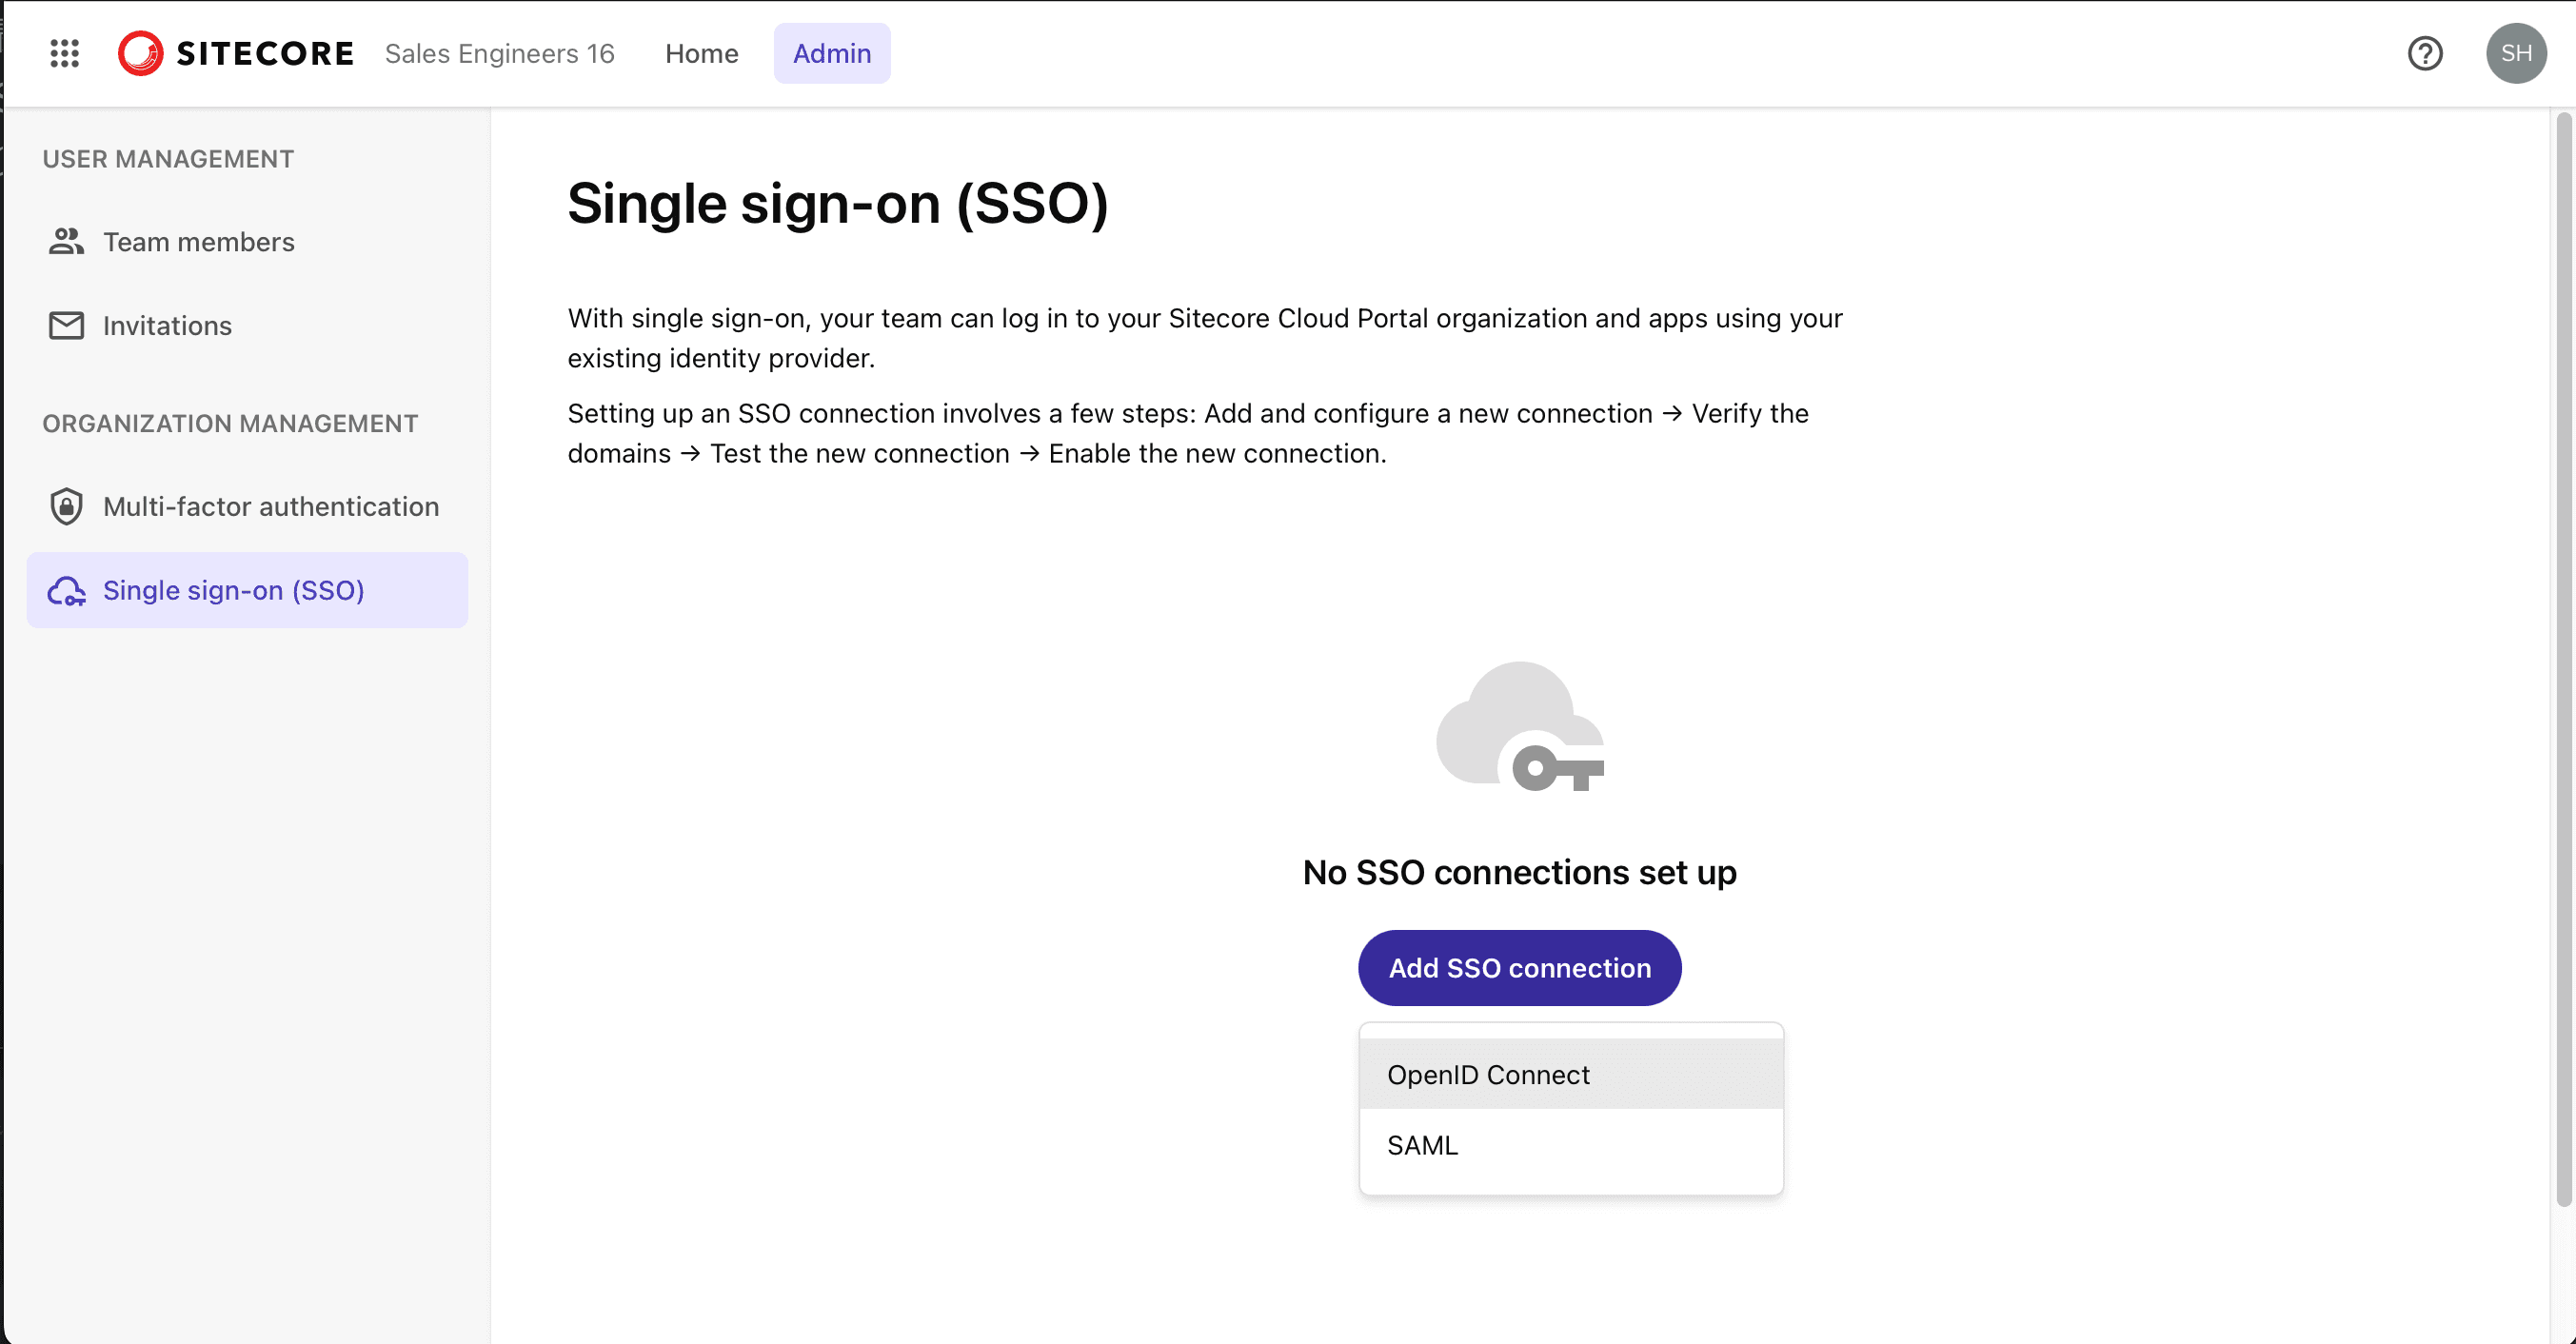The image size is (2576, 1344).
Task: Switch to the Admin tab
Action: tap(831, 53)
